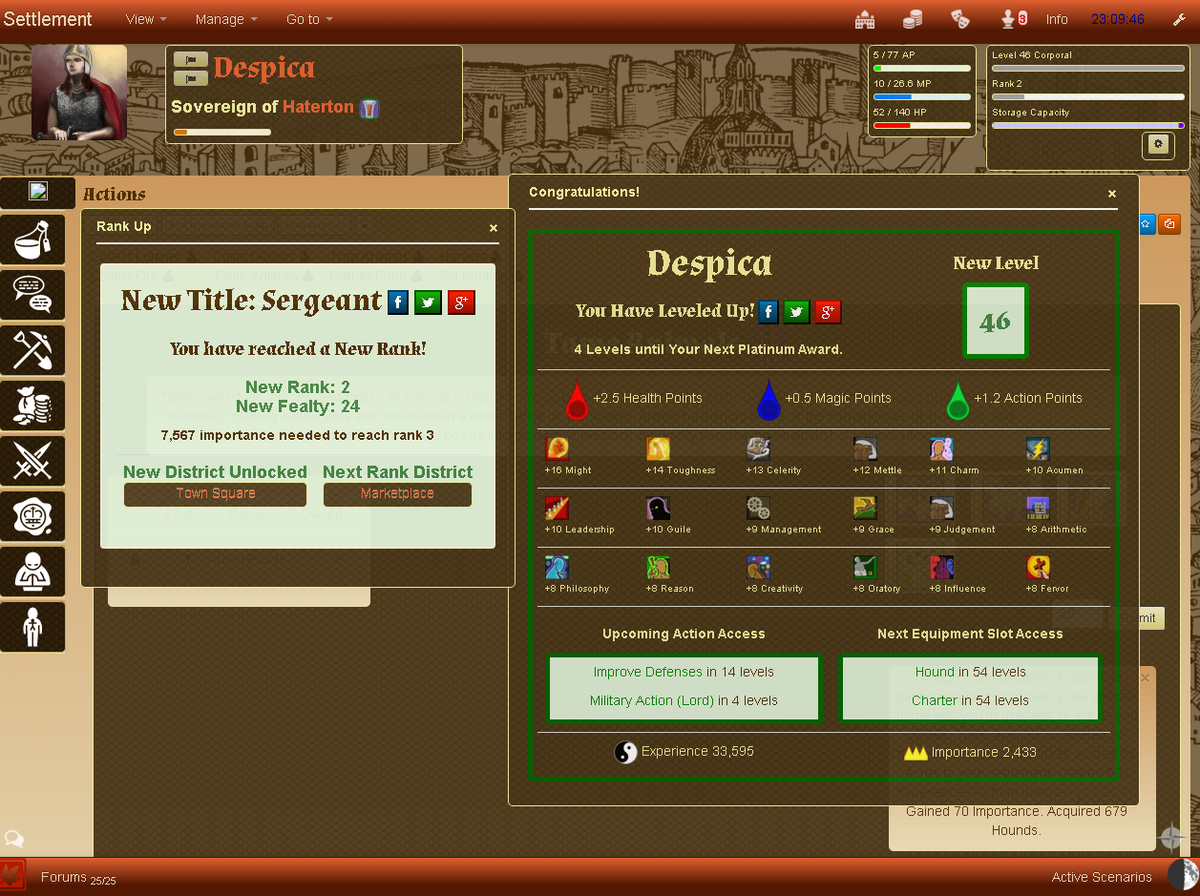This screenshot has width=1200, height=896.
Task: Click the MP magic points progress bar
Action: [x=921, y=97]
